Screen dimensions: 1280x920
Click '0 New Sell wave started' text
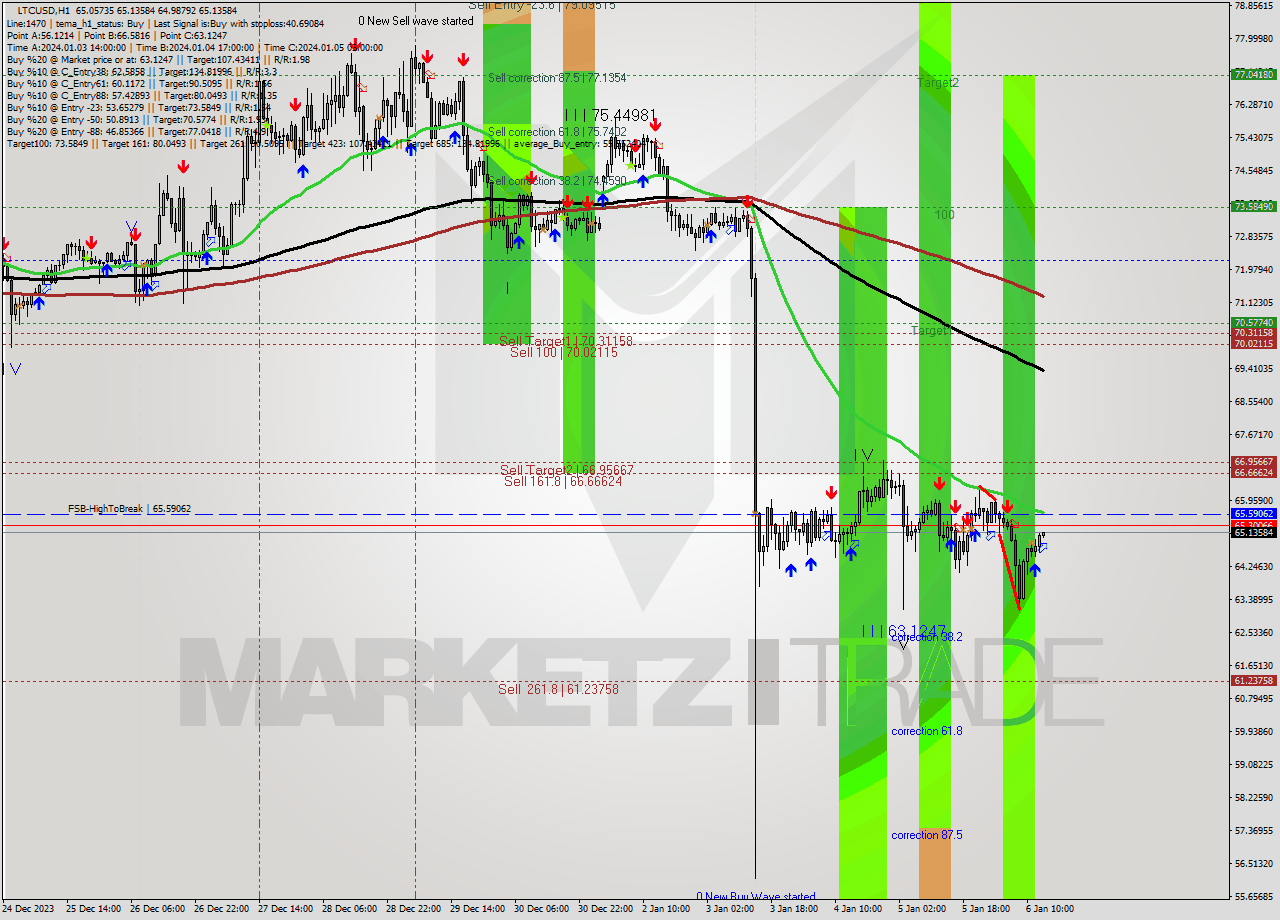[416, 21]
